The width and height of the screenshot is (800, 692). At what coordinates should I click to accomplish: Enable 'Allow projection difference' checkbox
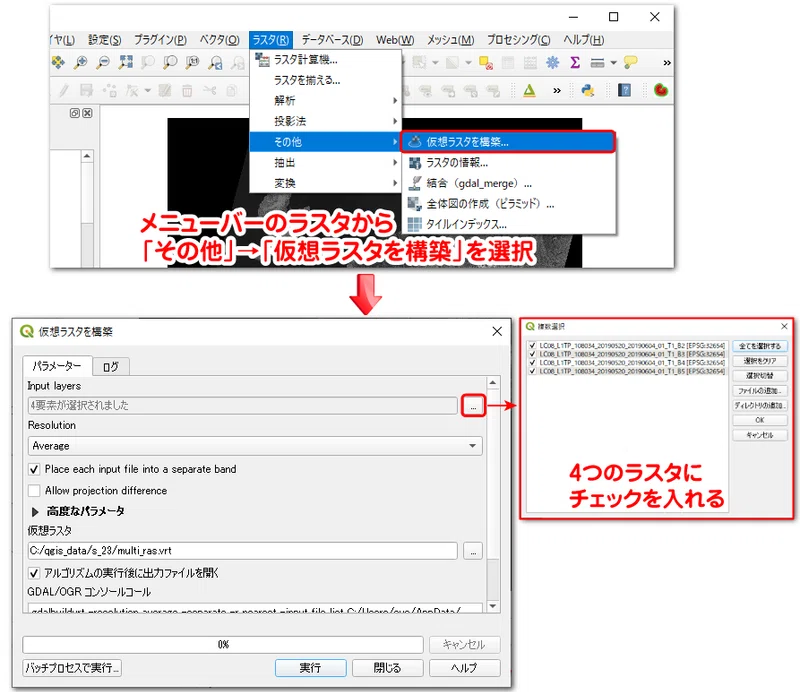pyautogui.click(x=34, y=491)
